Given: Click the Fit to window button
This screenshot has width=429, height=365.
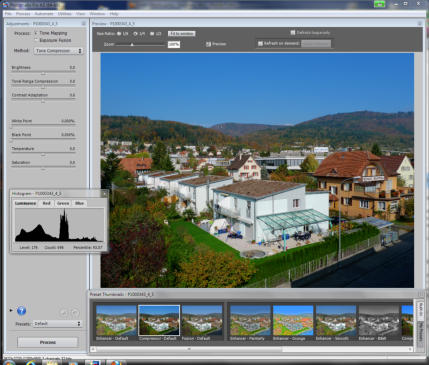Looking at the screenshot, I should pyautogui.click(x=182, y=34).
